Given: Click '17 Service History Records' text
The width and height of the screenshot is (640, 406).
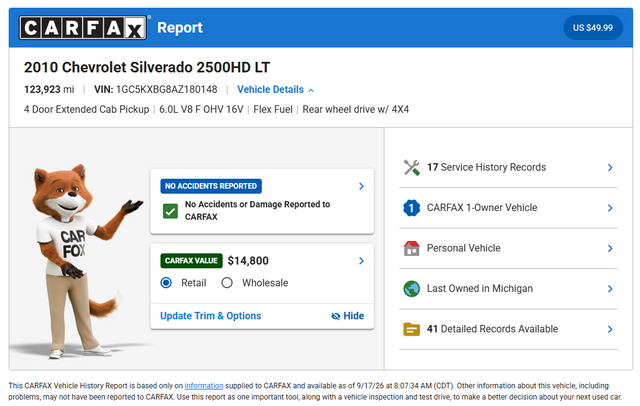Looking at the screenshot, I should tap(486, 167).
